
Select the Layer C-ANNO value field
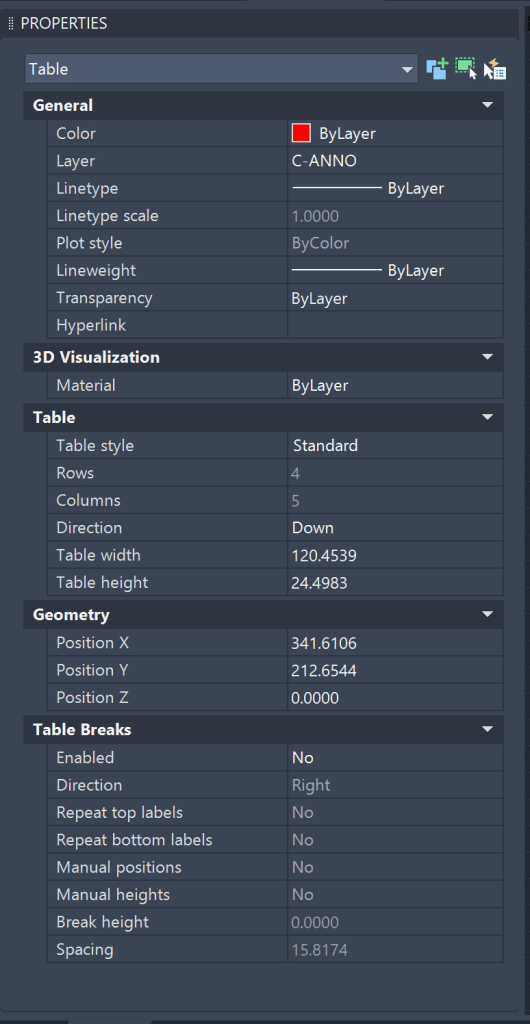point(396,161)
